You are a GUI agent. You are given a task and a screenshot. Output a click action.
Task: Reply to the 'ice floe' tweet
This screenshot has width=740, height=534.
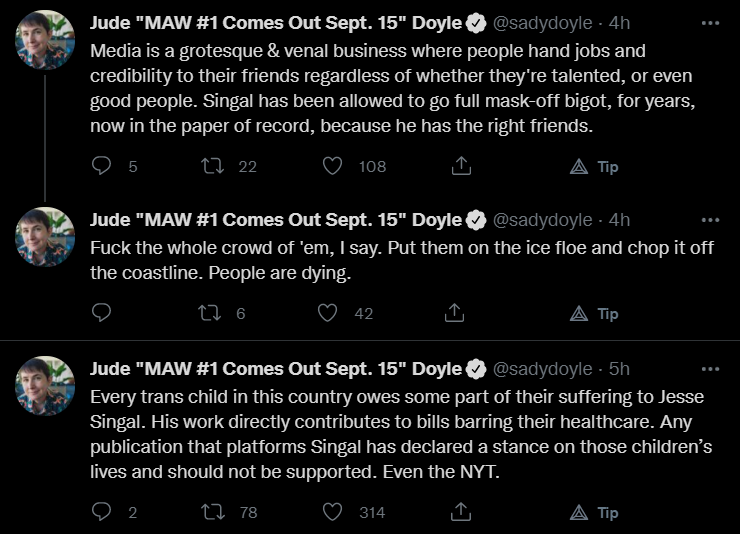[102, 313]
